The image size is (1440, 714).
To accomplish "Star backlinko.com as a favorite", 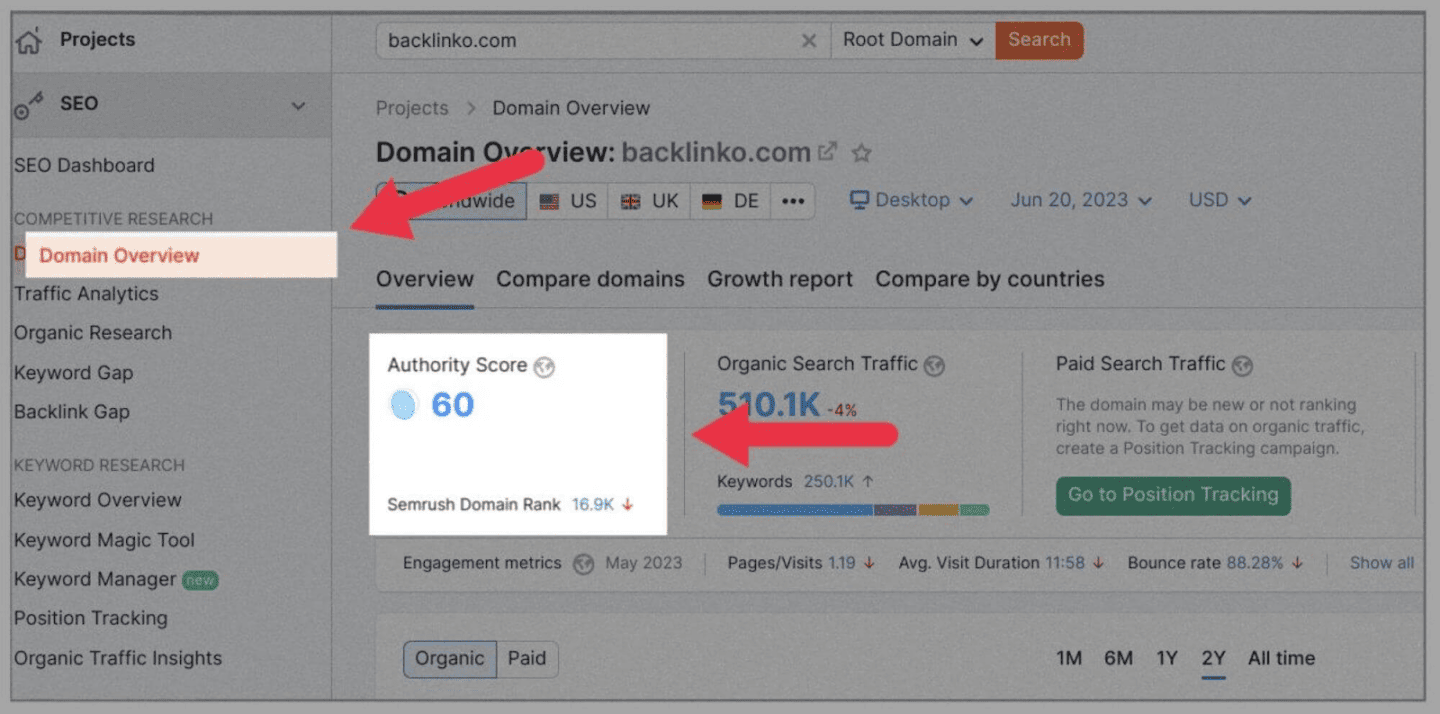I will [x=860, y=153].
